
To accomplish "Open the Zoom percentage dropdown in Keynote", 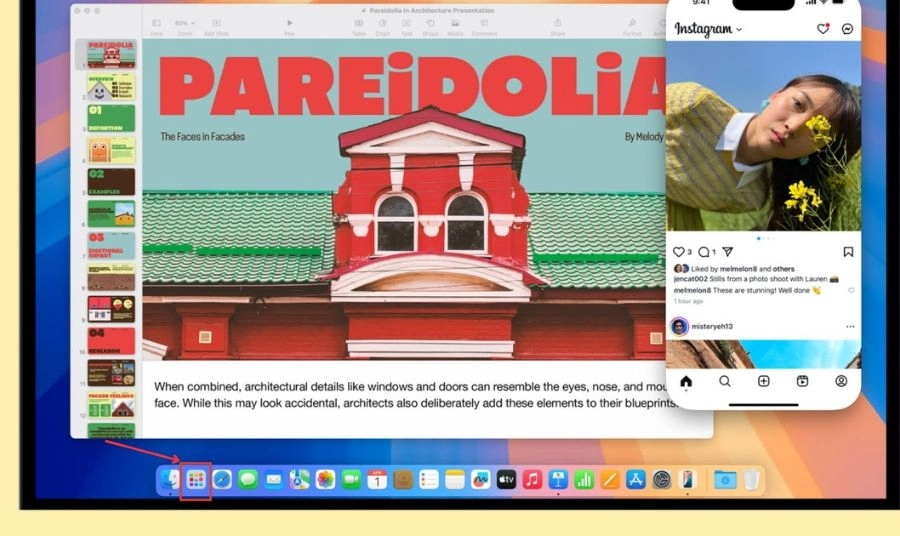I will click(x=185, y=24).
